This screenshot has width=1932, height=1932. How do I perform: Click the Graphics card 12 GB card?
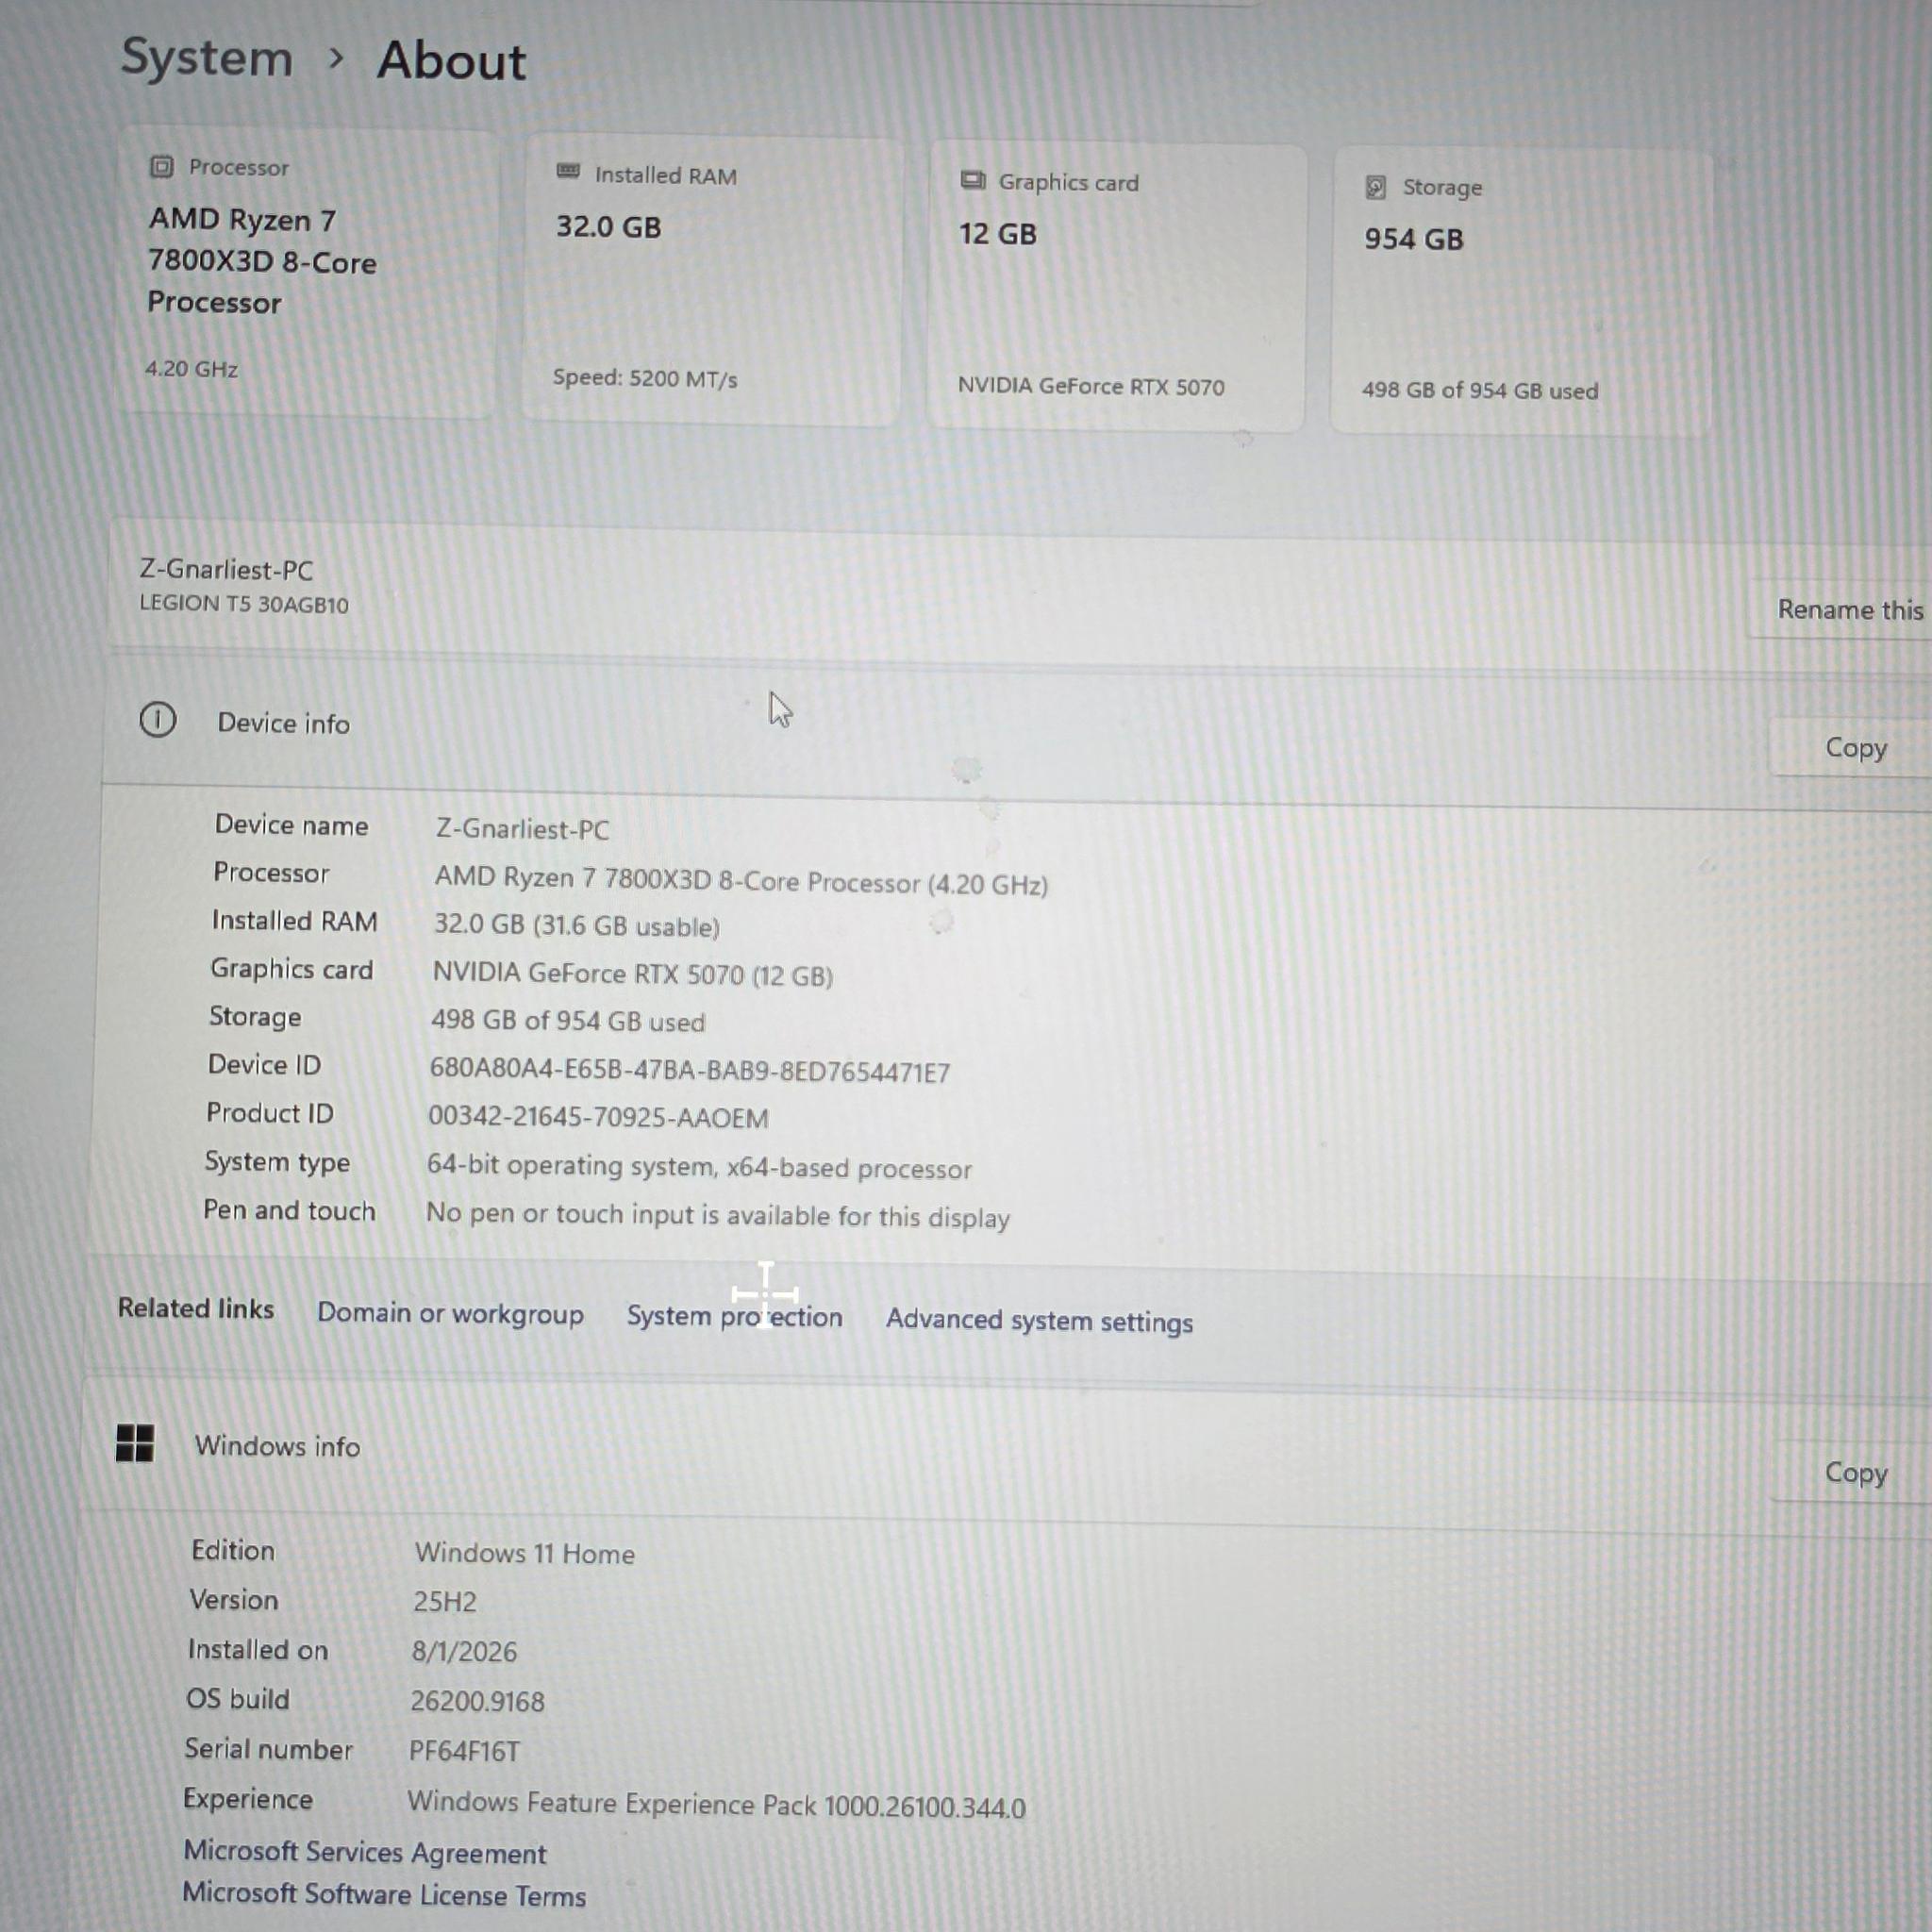[1117, 288]
